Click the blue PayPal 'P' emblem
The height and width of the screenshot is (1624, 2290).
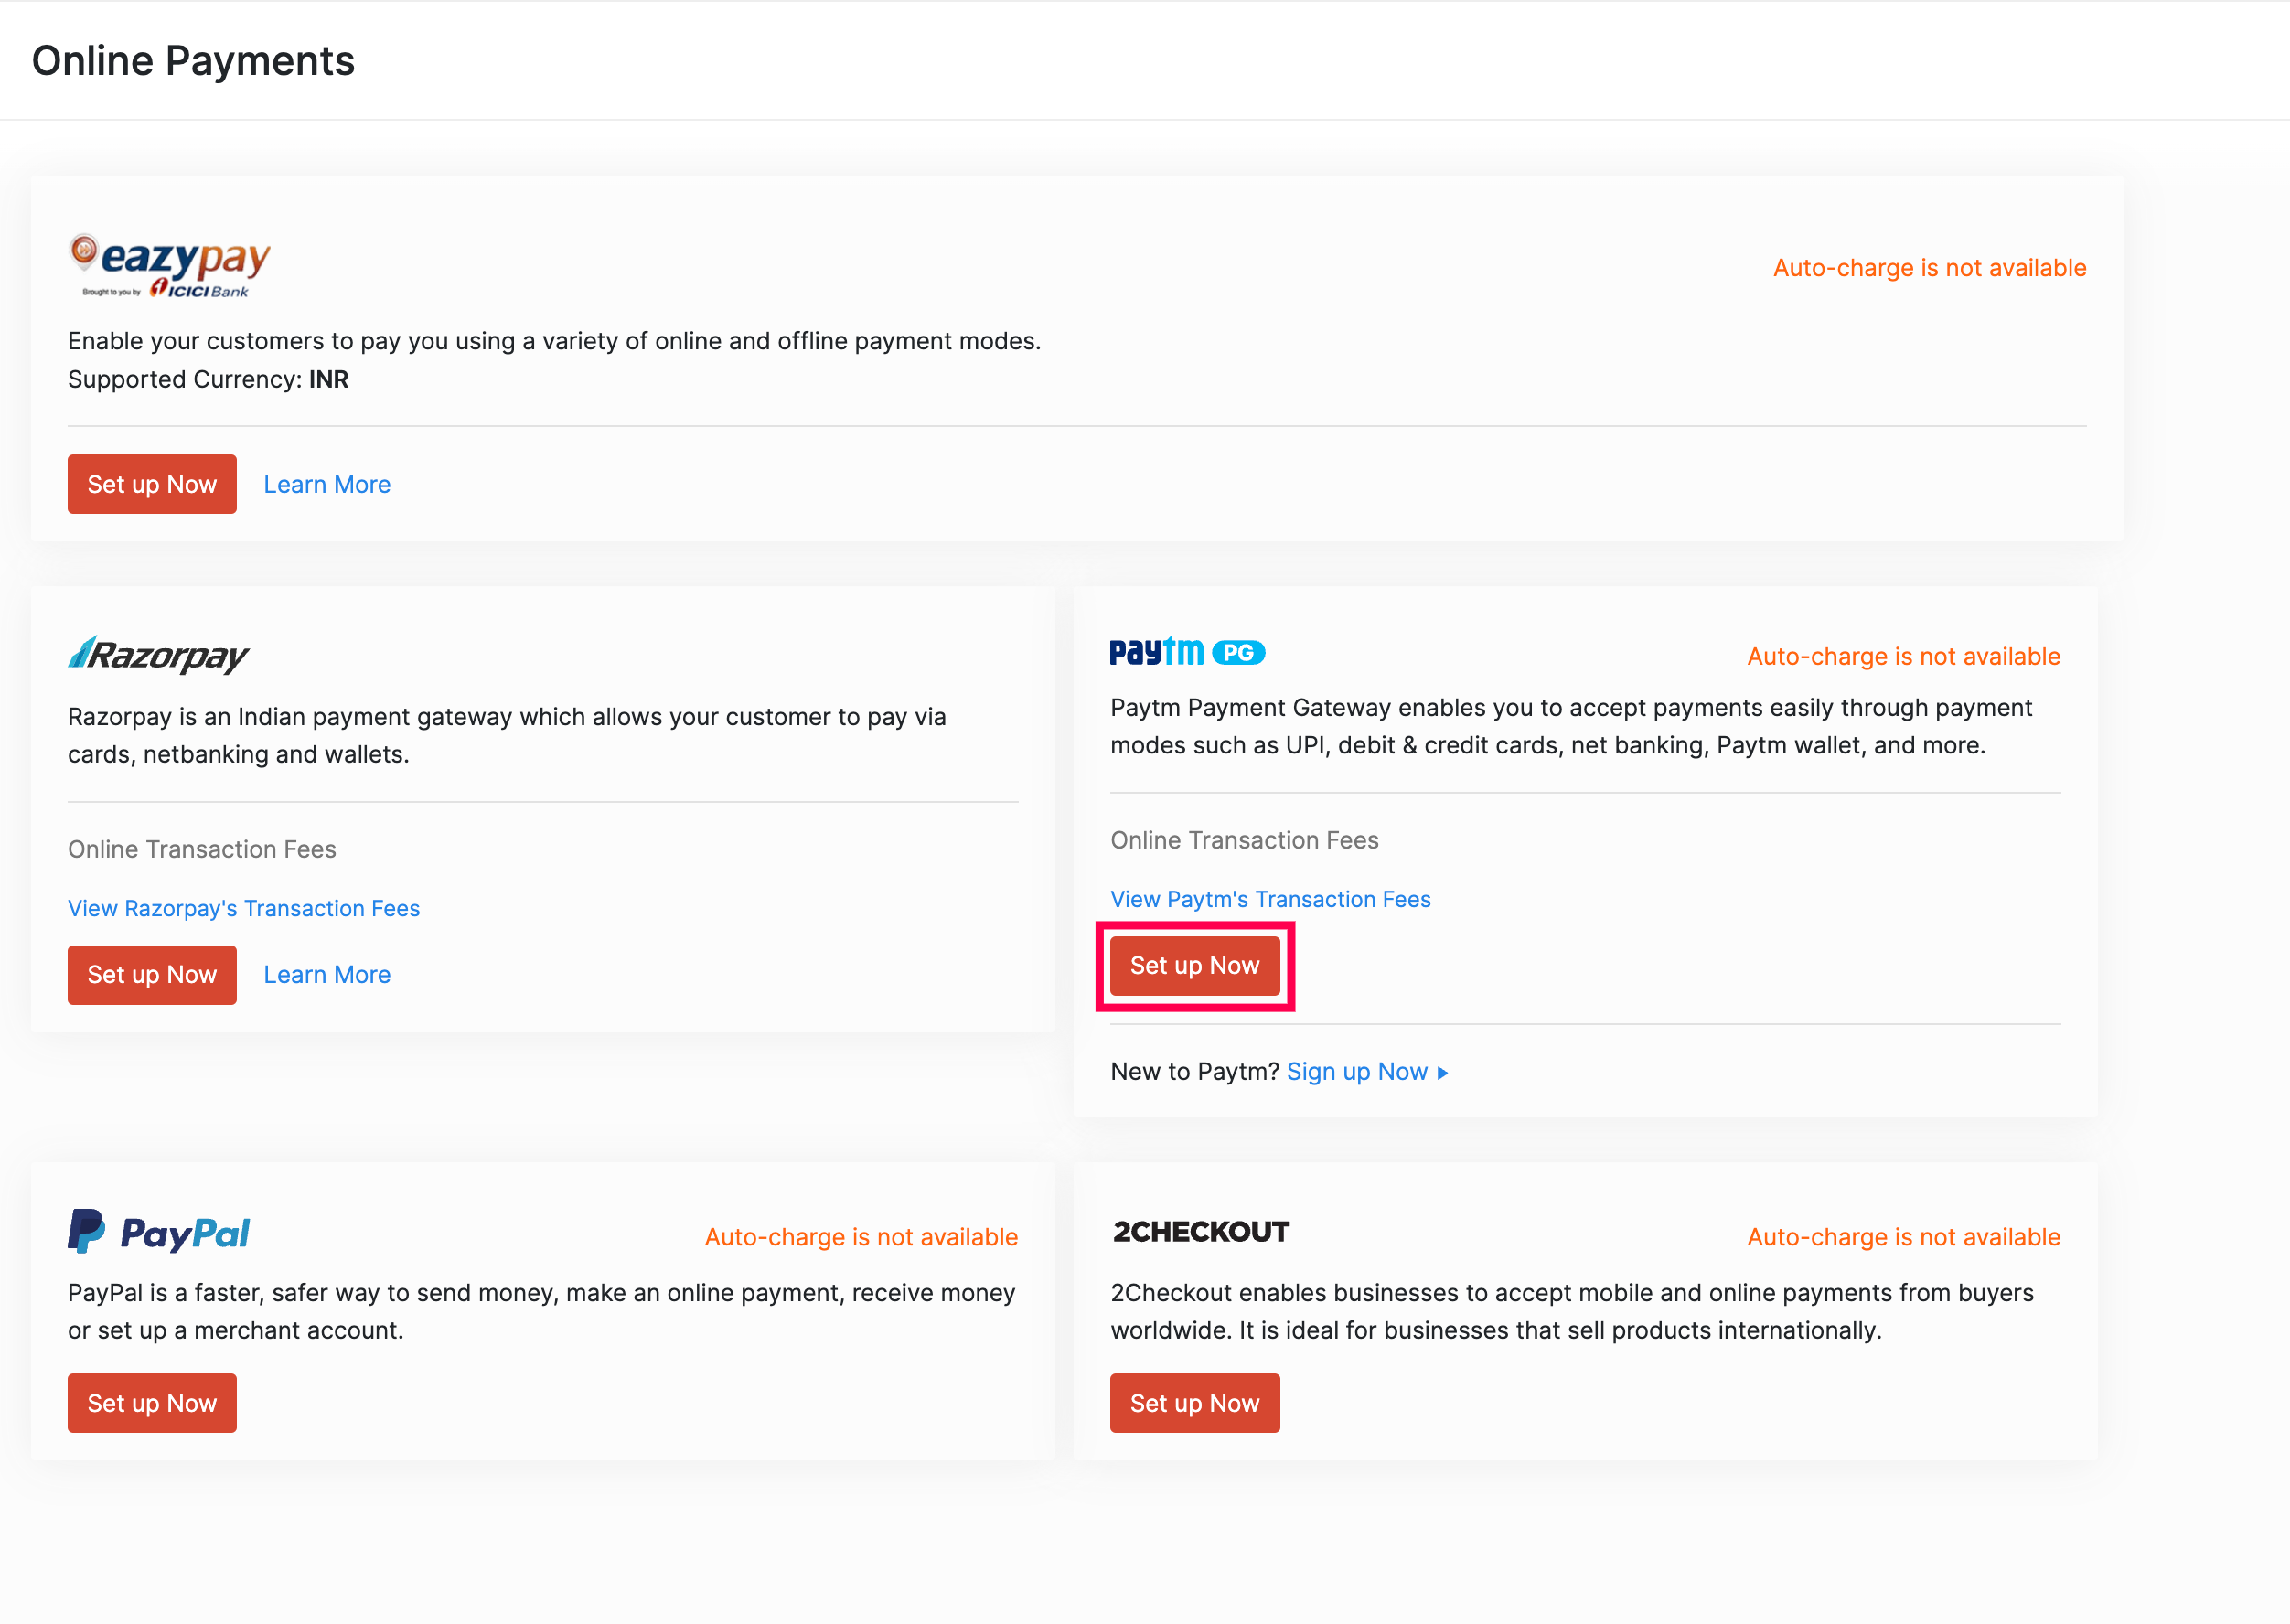click(87, 1232)
